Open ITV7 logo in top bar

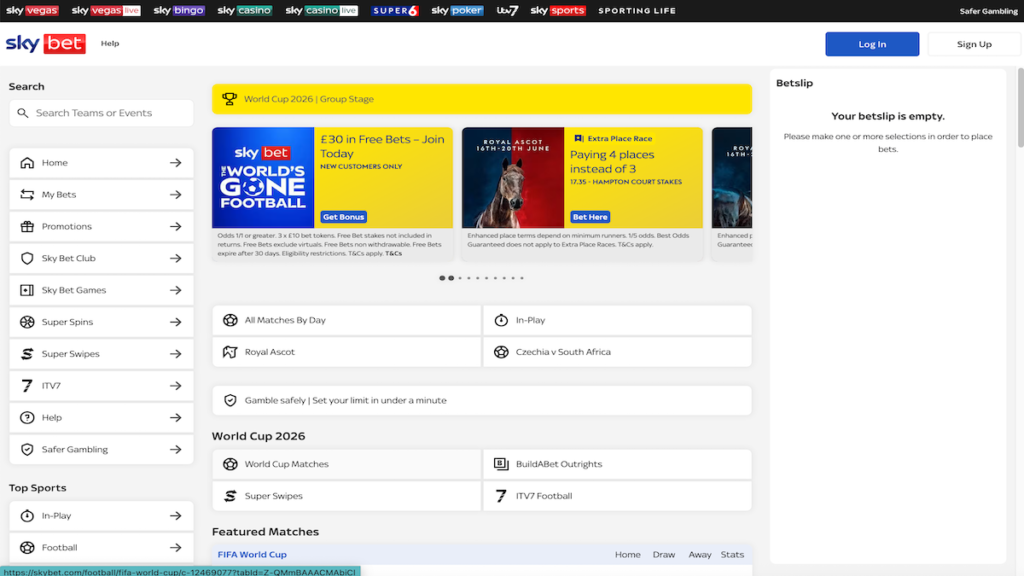coord(507,10)
